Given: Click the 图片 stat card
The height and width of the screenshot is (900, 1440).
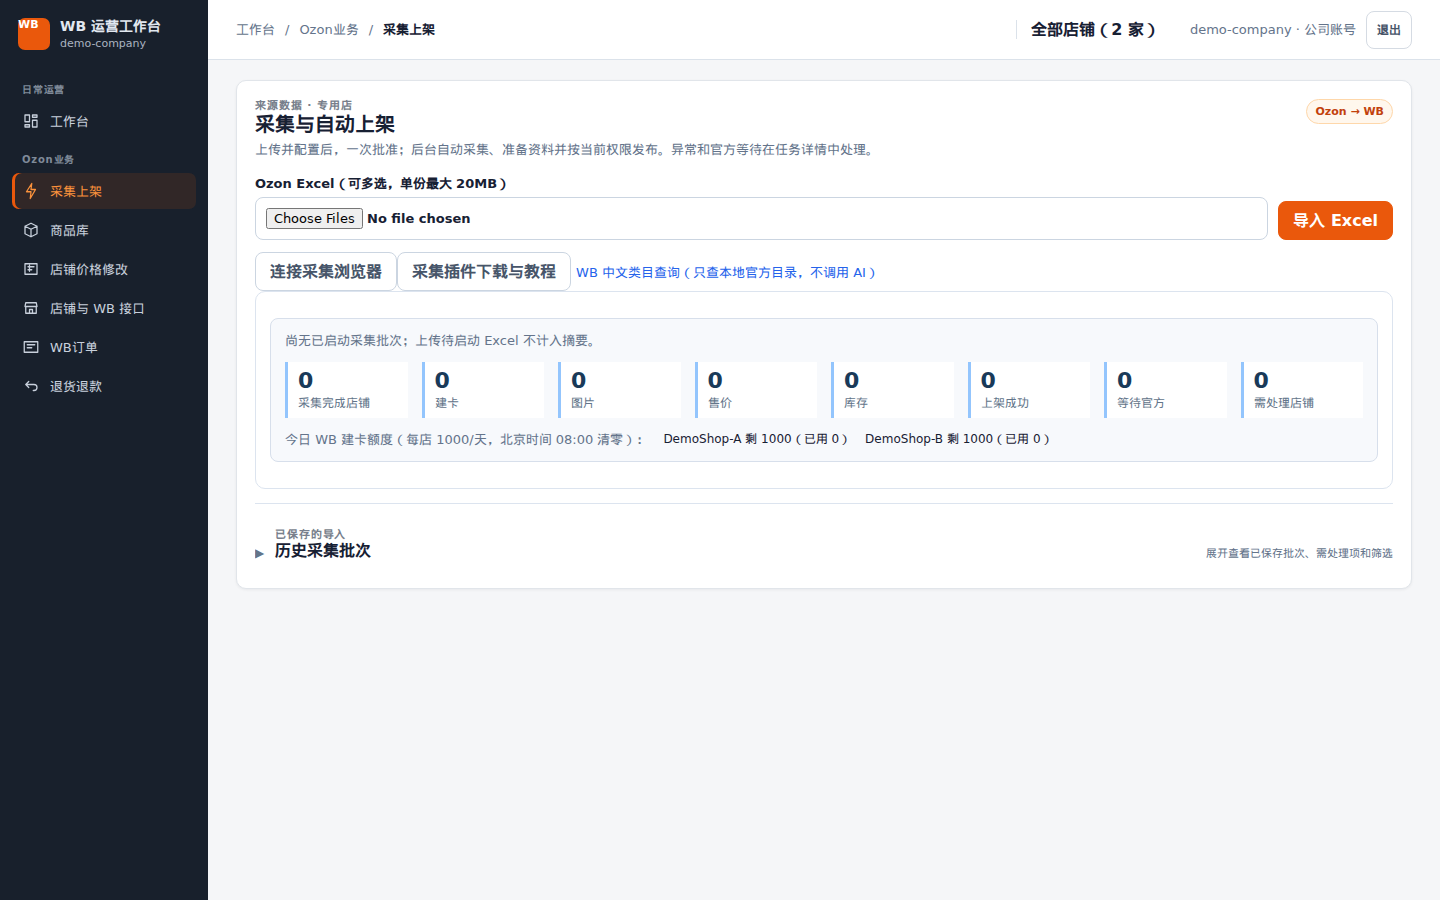Looking at the screenshot, I should pyautogui.click(x=620, y=390).
